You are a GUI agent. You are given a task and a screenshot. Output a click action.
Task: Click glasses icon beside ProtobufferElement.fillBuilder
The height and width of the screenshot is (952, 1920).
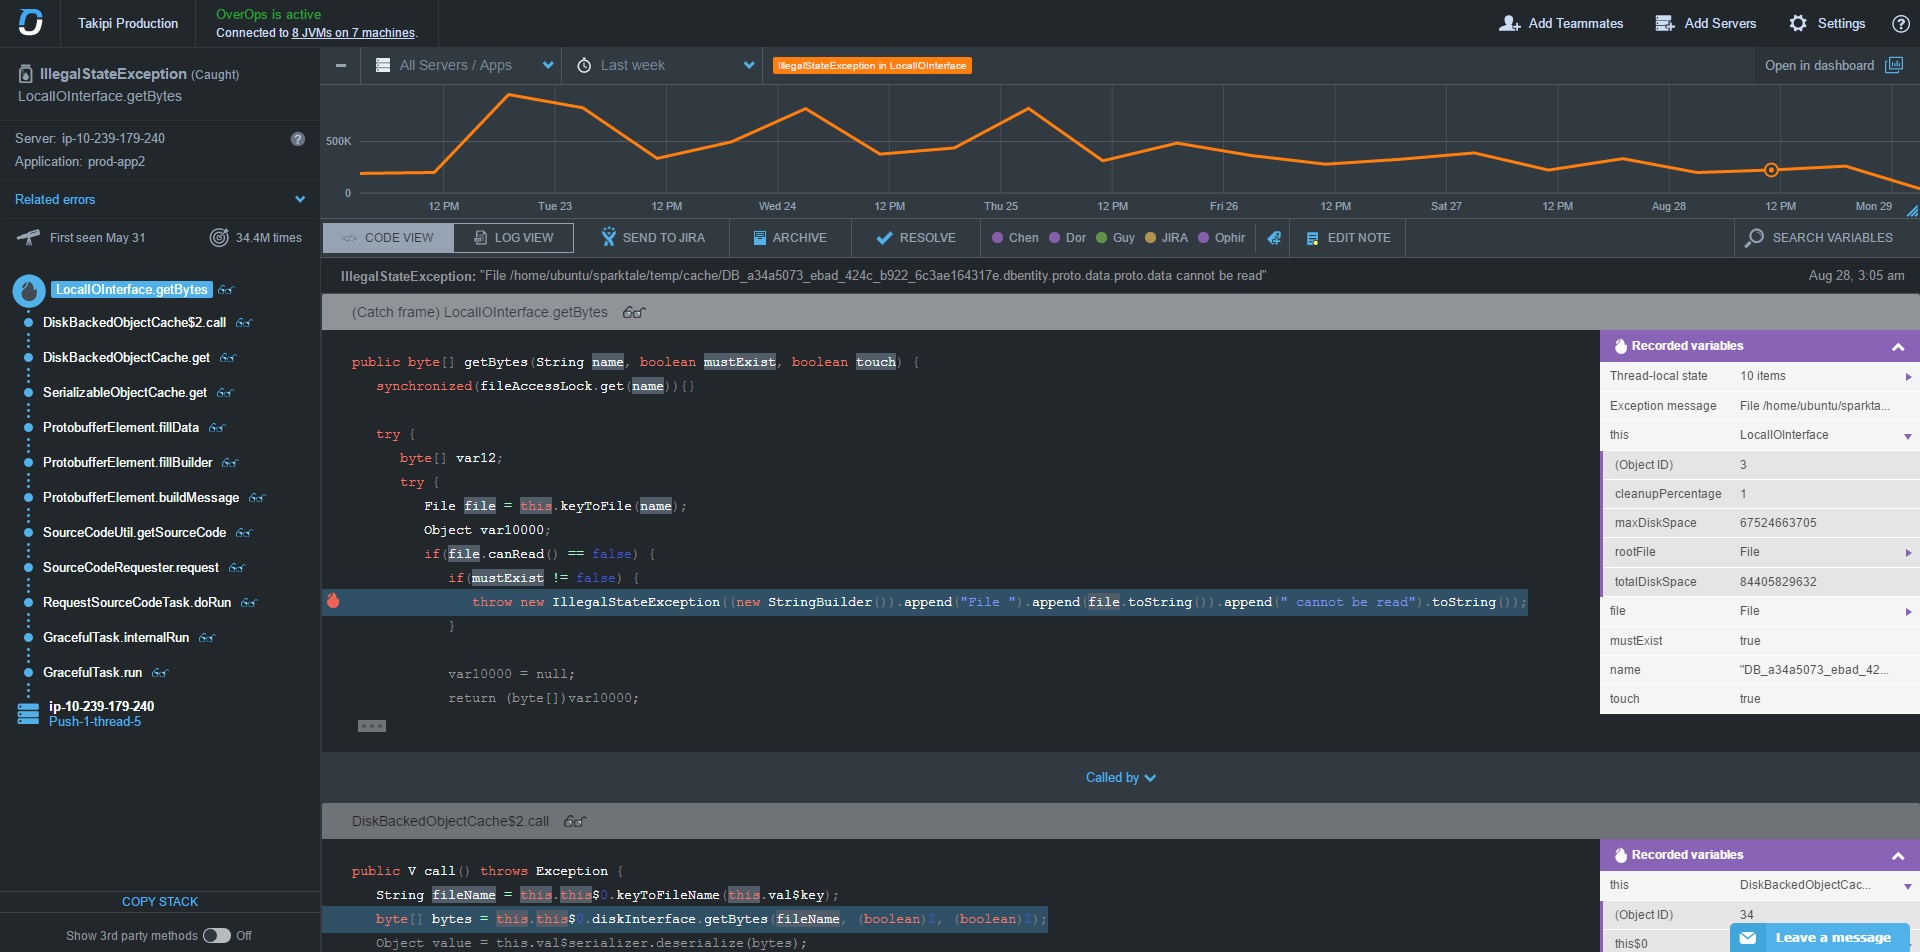[230, 463]
